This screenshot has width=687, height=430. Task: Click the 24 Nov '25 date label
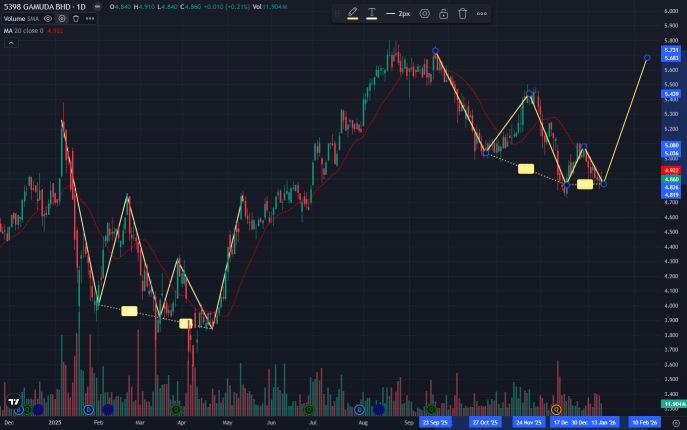(529, 423)
